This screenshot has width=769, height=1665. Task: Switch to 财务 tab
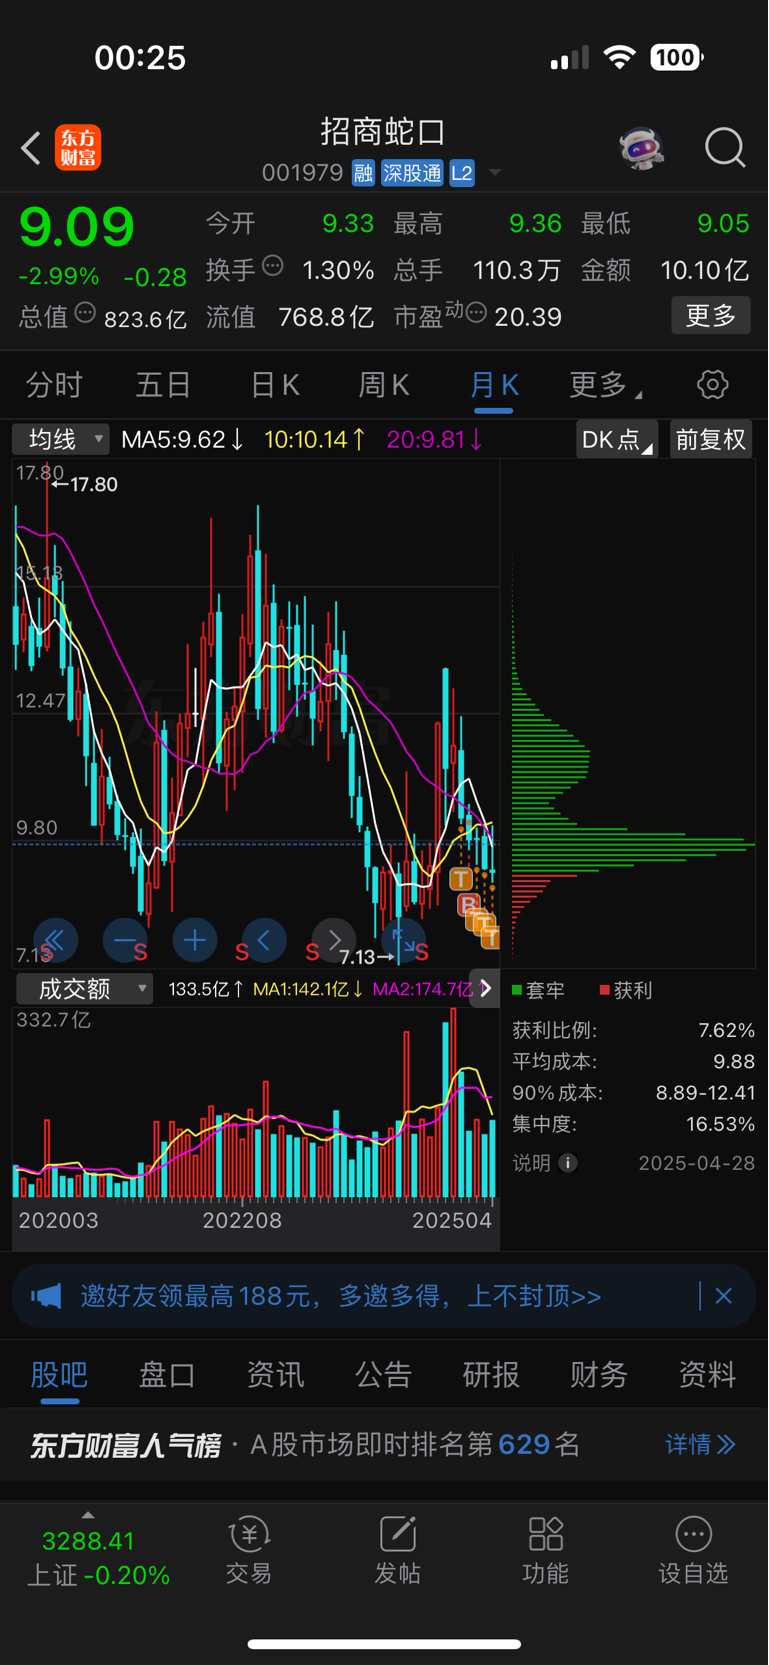(x=599, y=1375)
